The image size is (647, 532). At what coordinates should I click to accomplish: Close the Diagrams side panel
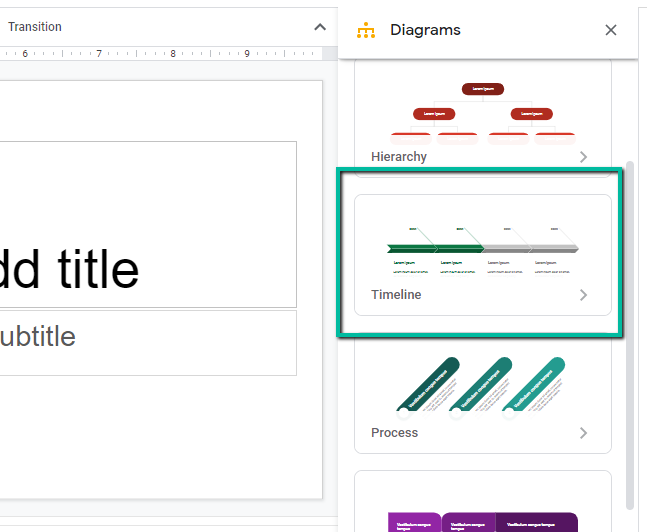tap(611, 30)
